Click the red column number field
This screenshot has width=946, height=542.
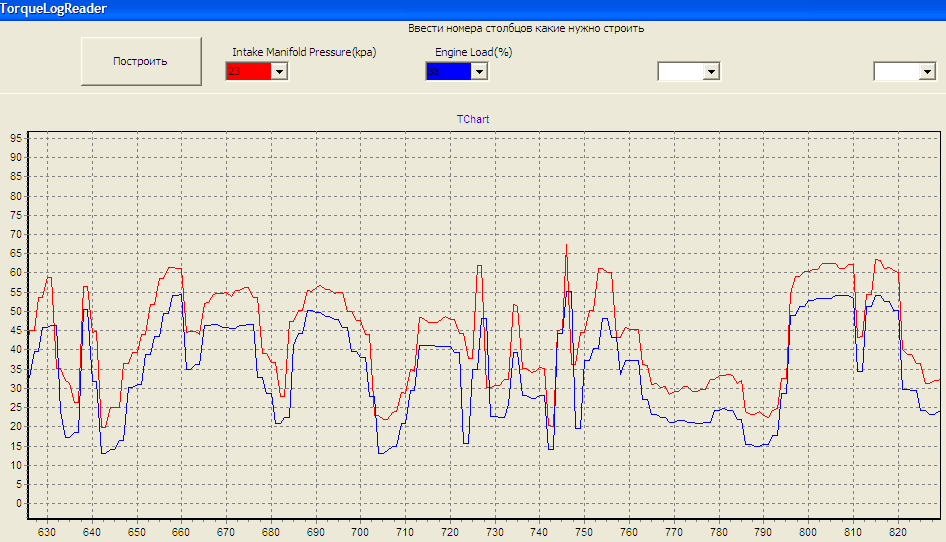(248, 71)
